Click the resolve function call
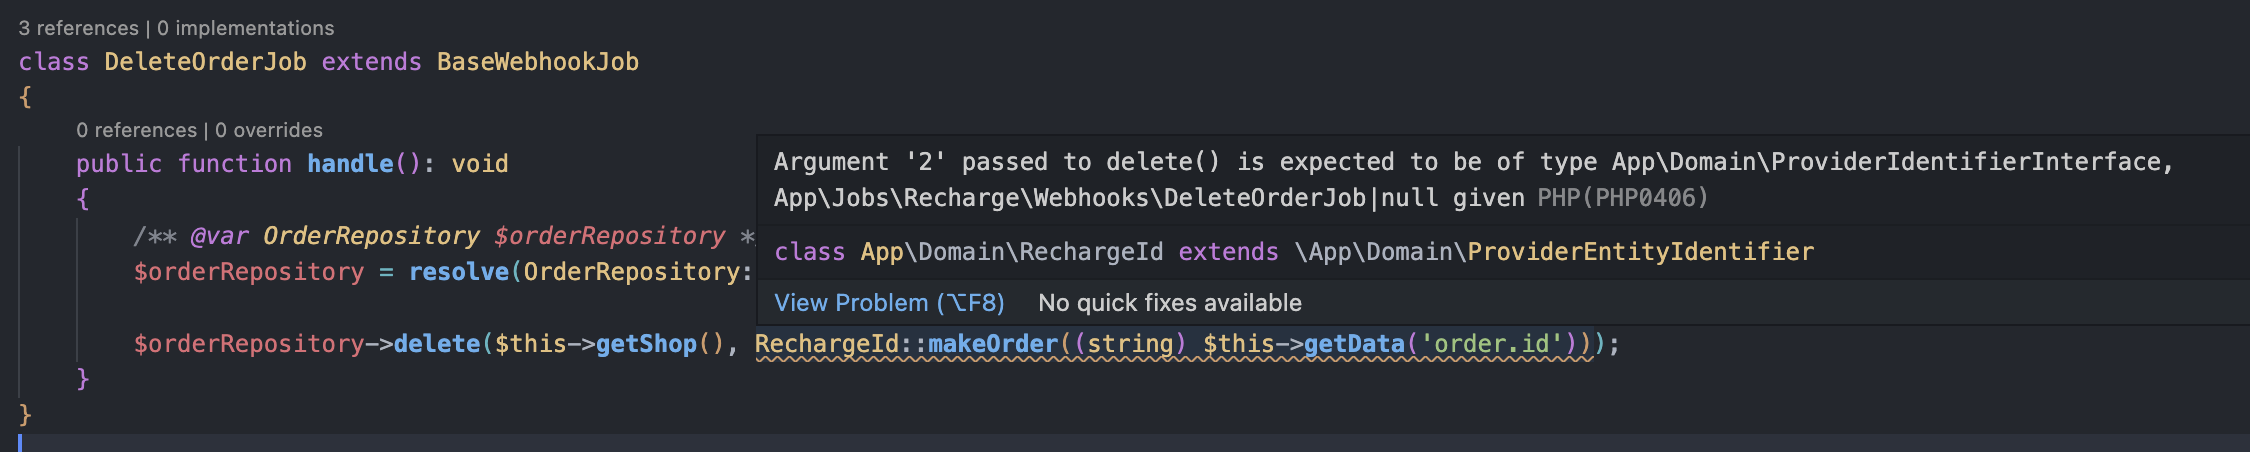Image resolution: width=2250 pixels, height=452 pixels. [458, 272]
